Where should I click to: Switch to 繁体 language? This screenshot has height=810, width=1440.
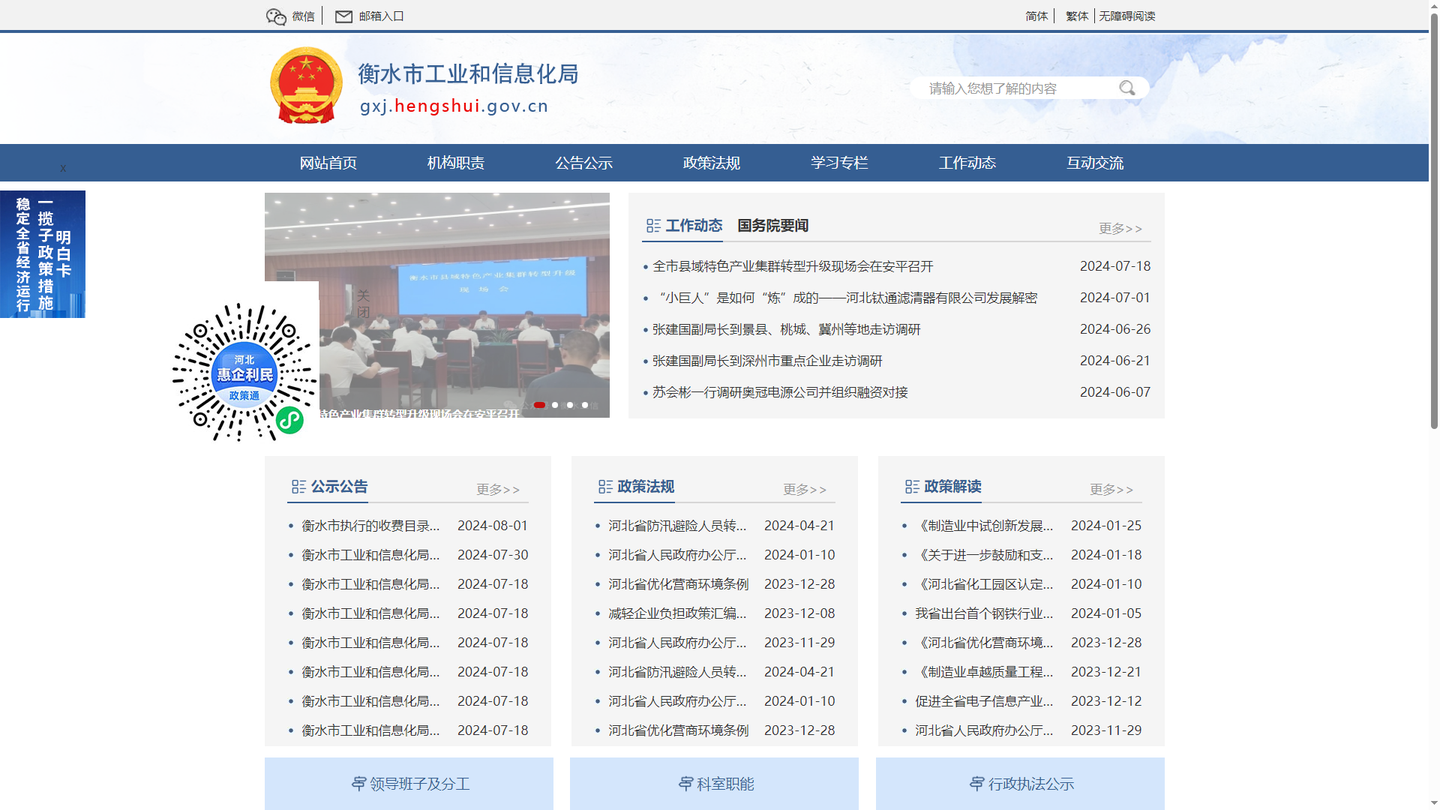point(1077,16)
